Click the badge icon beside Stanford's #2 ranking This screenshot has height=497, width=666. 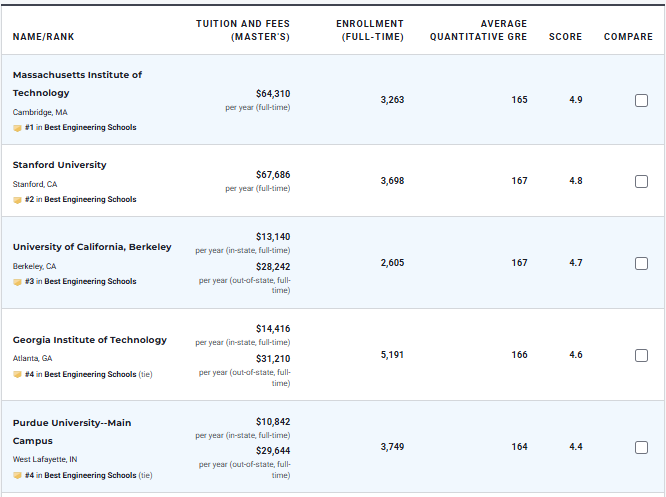(x=17, y=200)
